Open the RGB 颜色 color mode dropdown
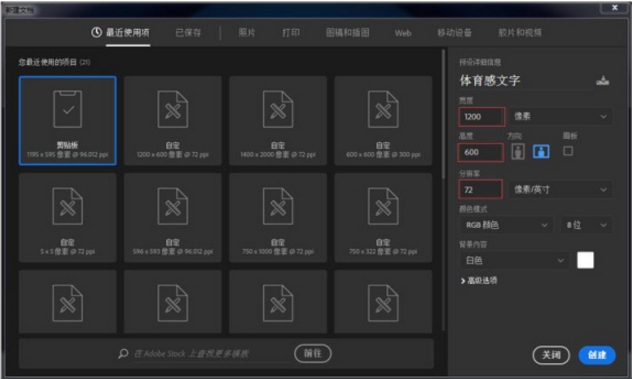The height and width of the screenshot is (379, 632). [x=507, y=225]
